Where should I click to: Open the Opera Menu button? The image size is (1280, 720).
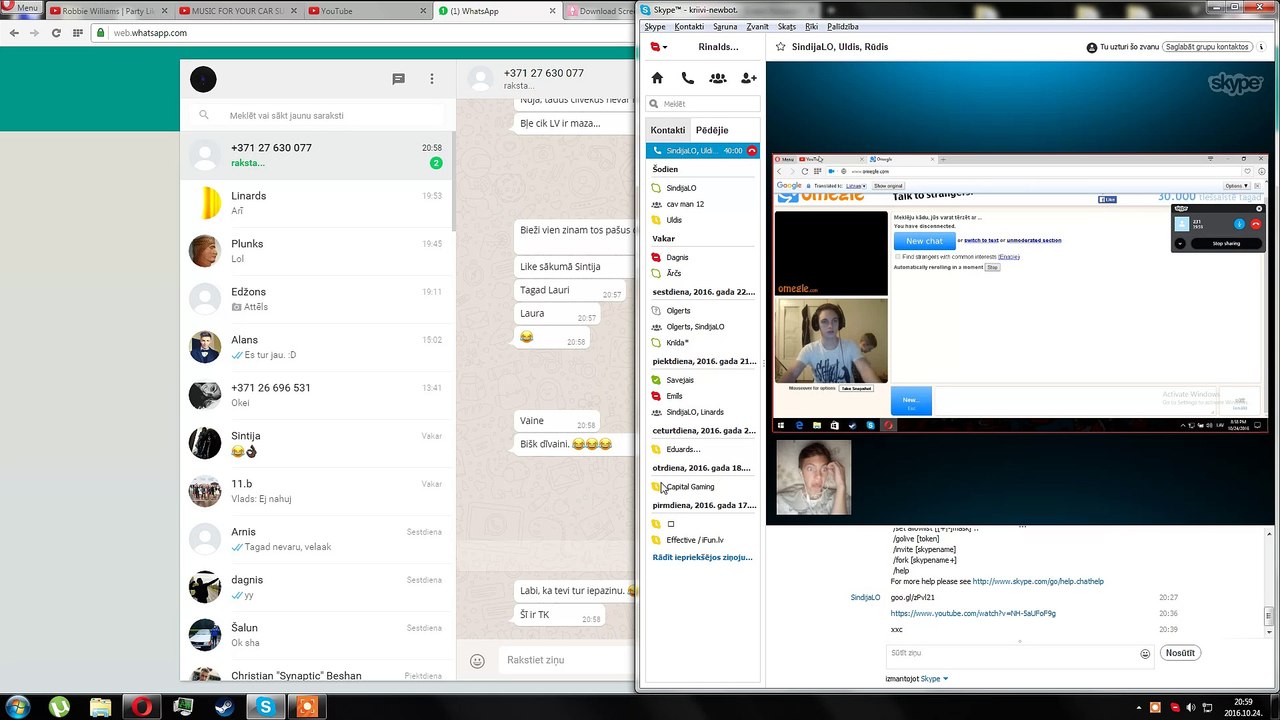pyautogui.click(x=21, y=8)
